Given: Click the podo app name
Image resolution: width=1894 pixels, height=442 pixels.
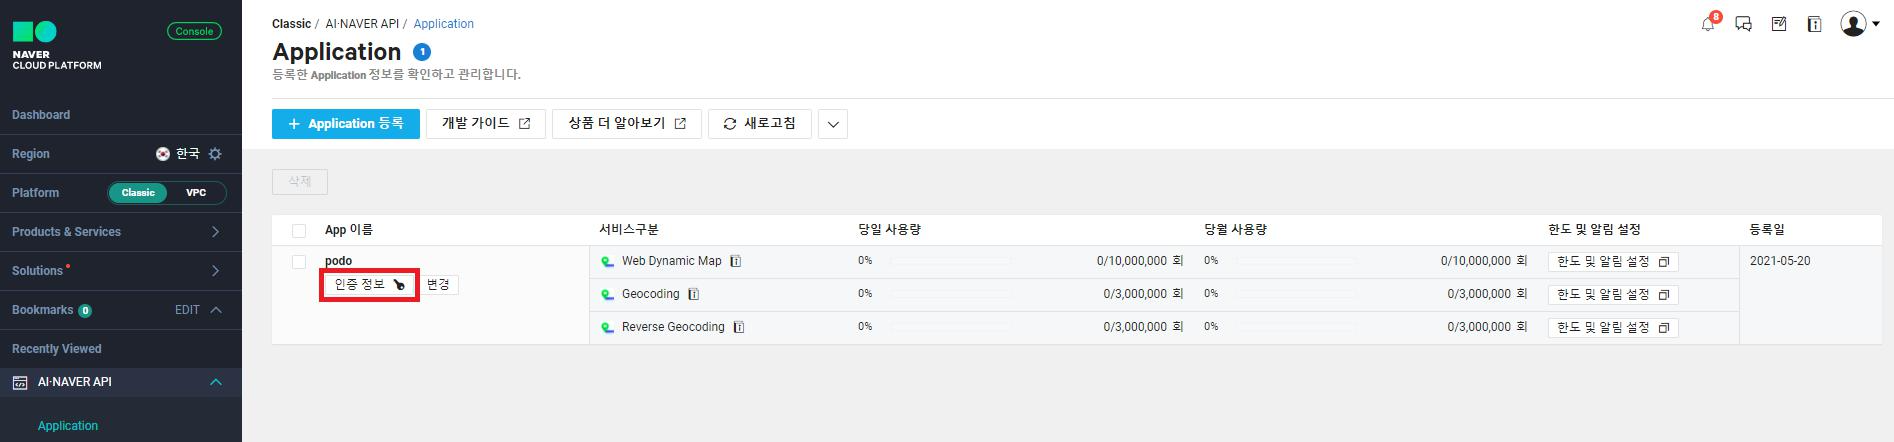Looking at the screenshot, I should (338, 261).
